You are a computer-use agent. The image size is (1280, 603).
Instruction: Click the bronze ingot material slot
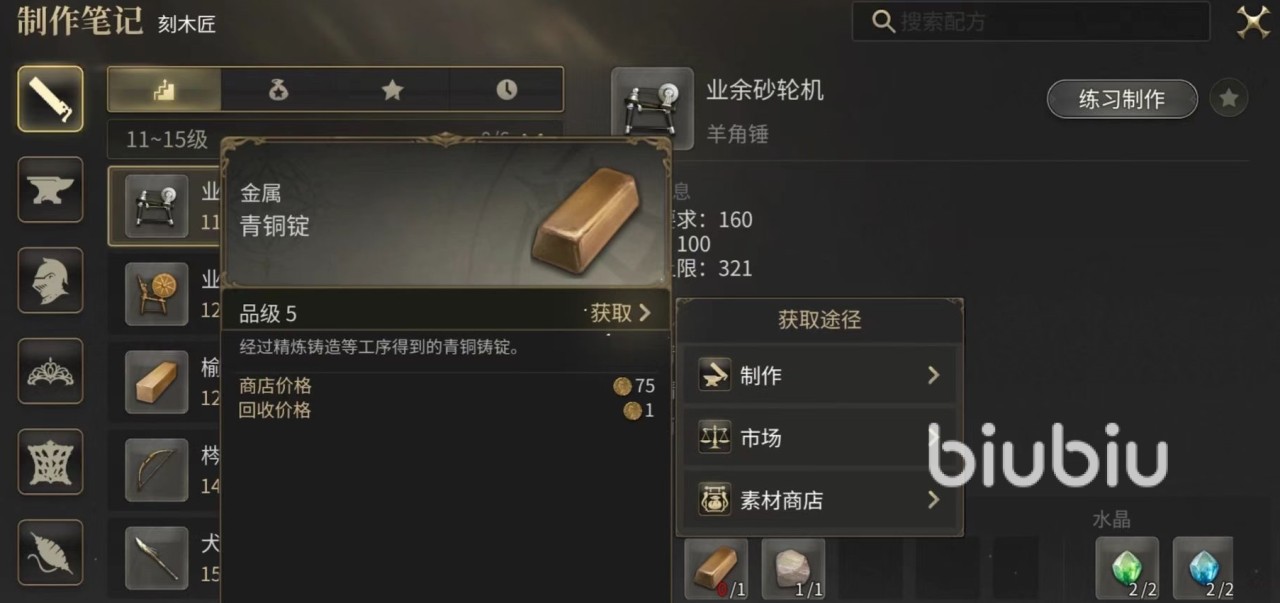coord(716,569)
